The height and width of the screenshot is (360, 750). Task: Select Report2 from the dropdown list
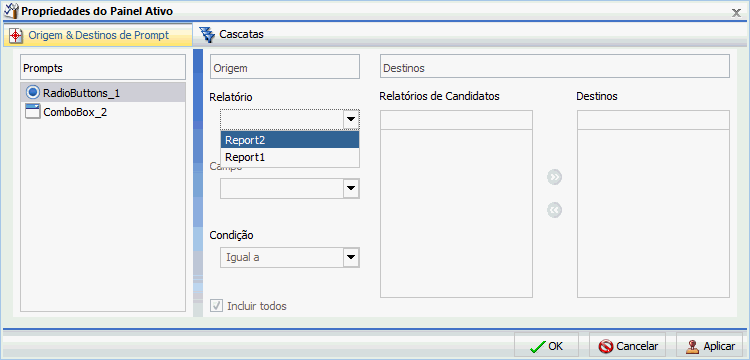[290, 141]
